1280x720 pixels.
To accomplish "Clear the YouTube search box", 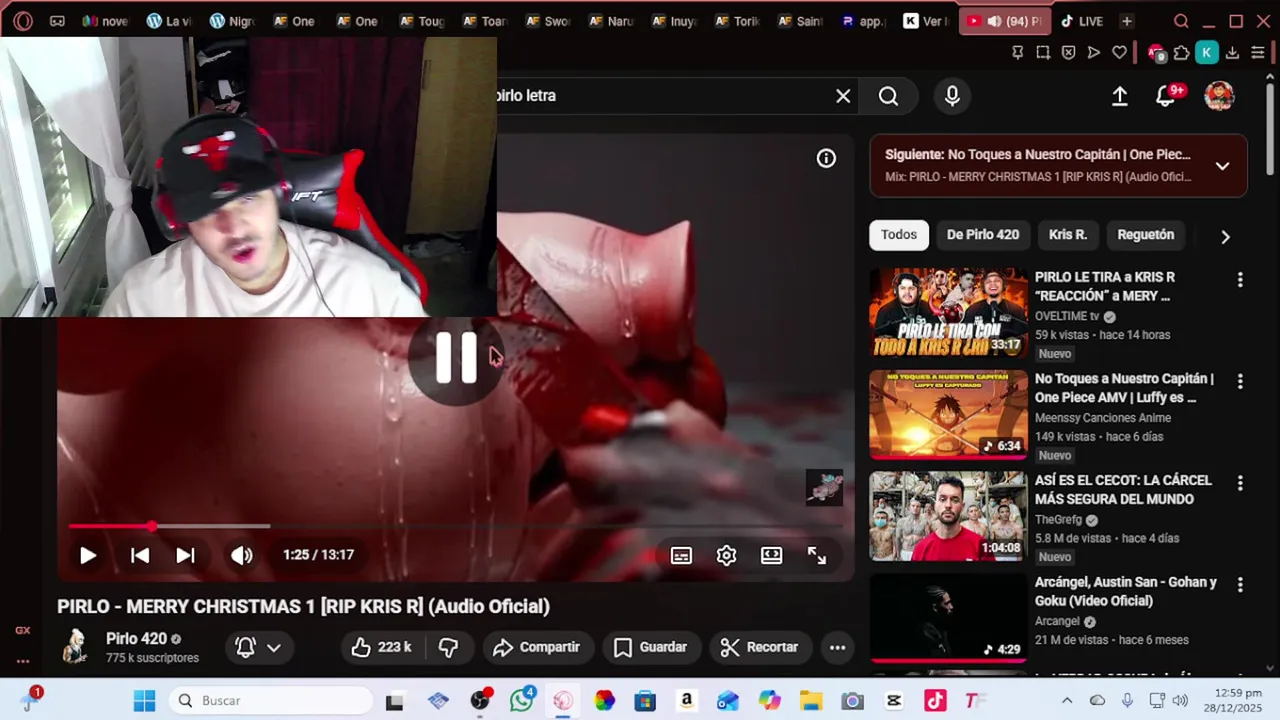I will tap(843, 96).
